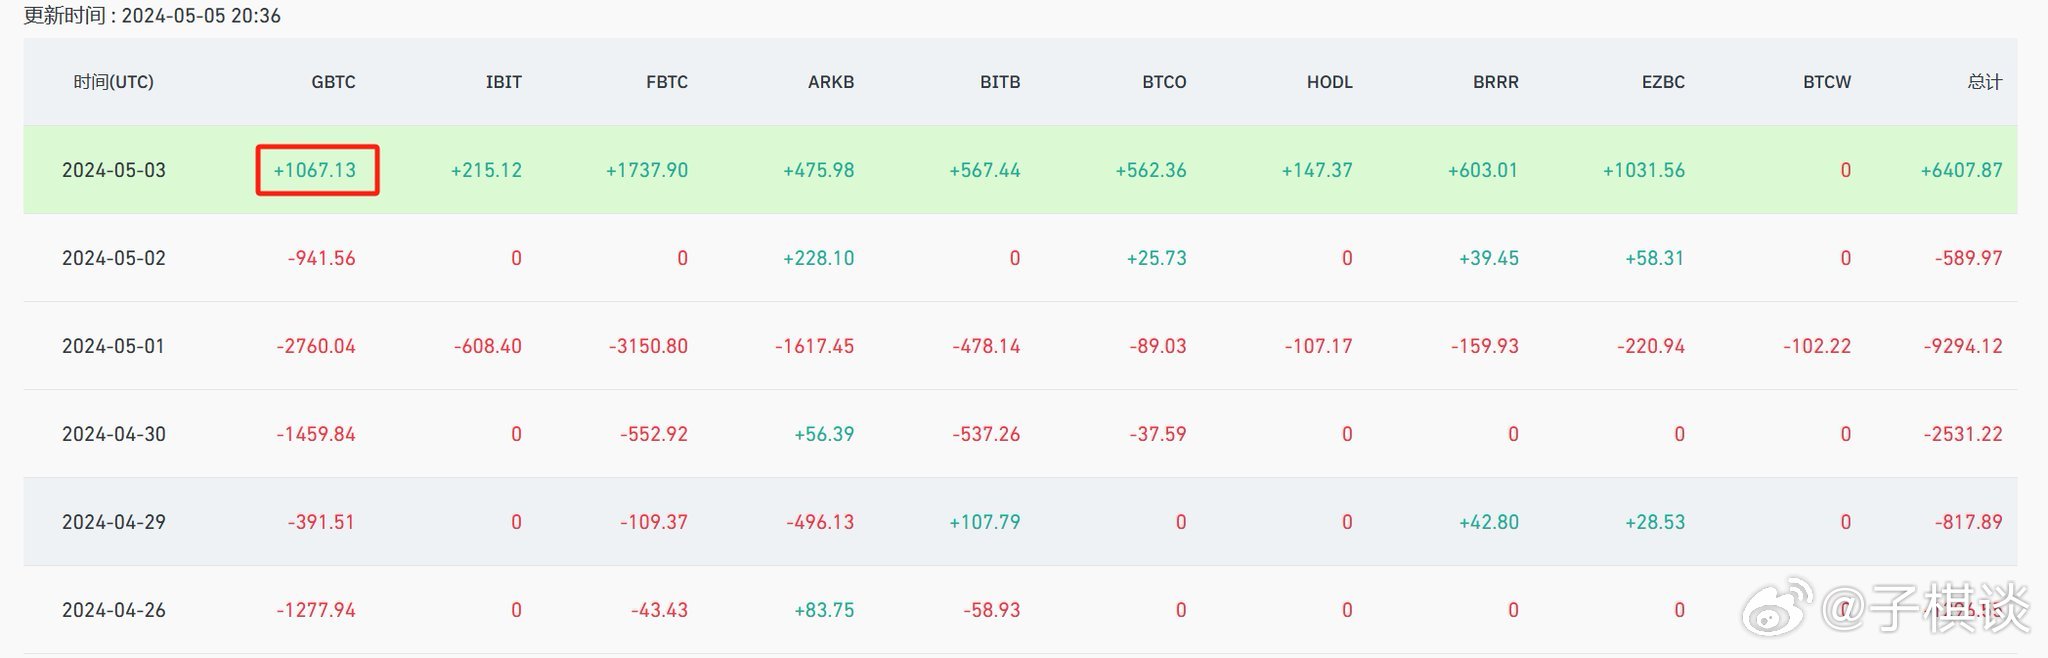Select the -102.22 BTCW value

click(1816, 346)
